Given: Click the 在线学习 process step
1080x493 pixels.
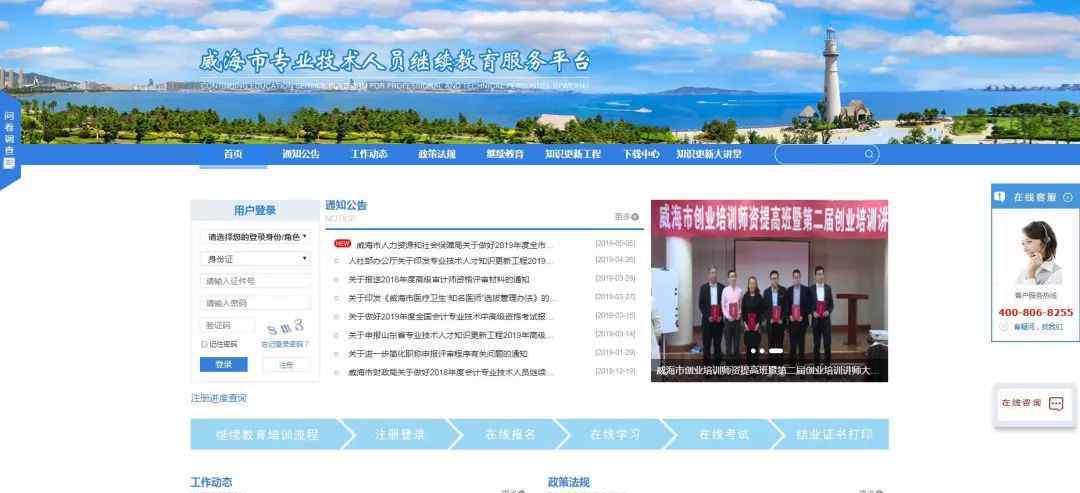Looking at the screenshot, I should tap(615, 434).
